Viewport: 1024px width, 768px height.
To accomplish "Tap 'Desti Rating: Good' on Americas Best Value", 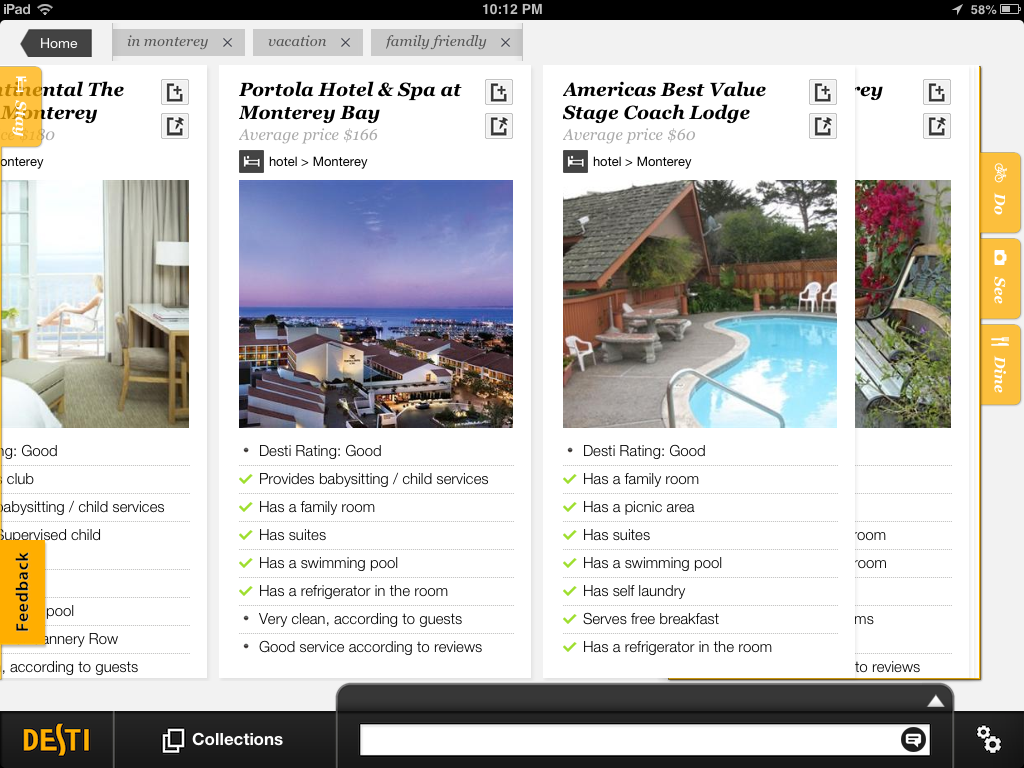I will click(644, 451).
